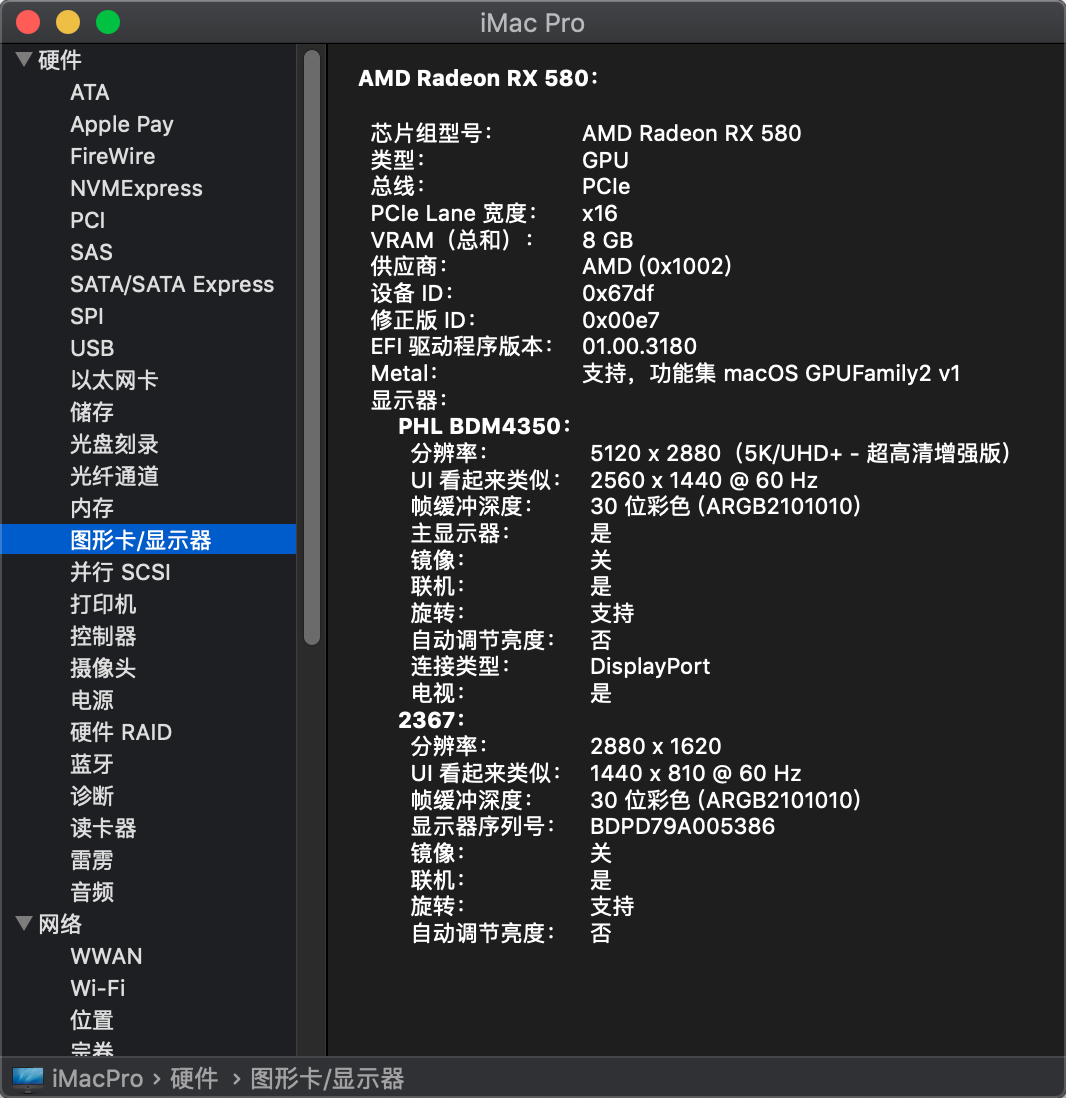
Task: Select 光盘刻录 in the sidebar
Action: pyautogui.click(x=113, y=445)
